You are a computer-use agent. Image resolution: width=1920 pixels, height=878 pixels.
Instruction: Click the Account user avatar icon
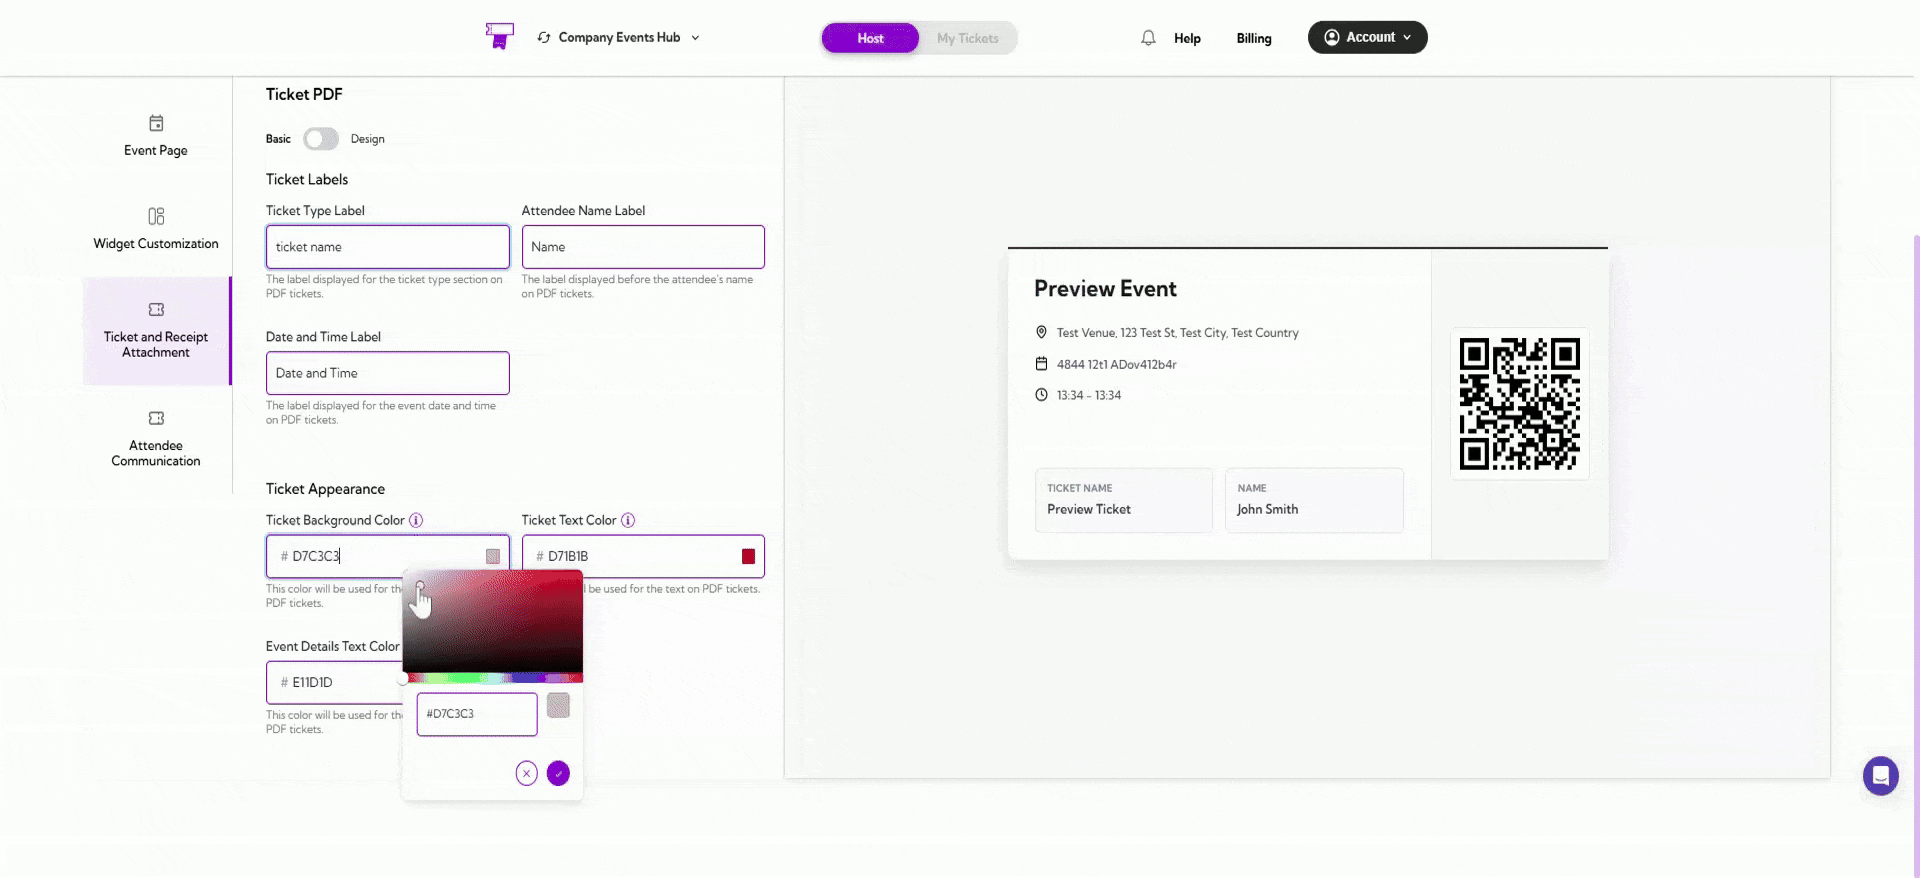[x=1332, y=37]
